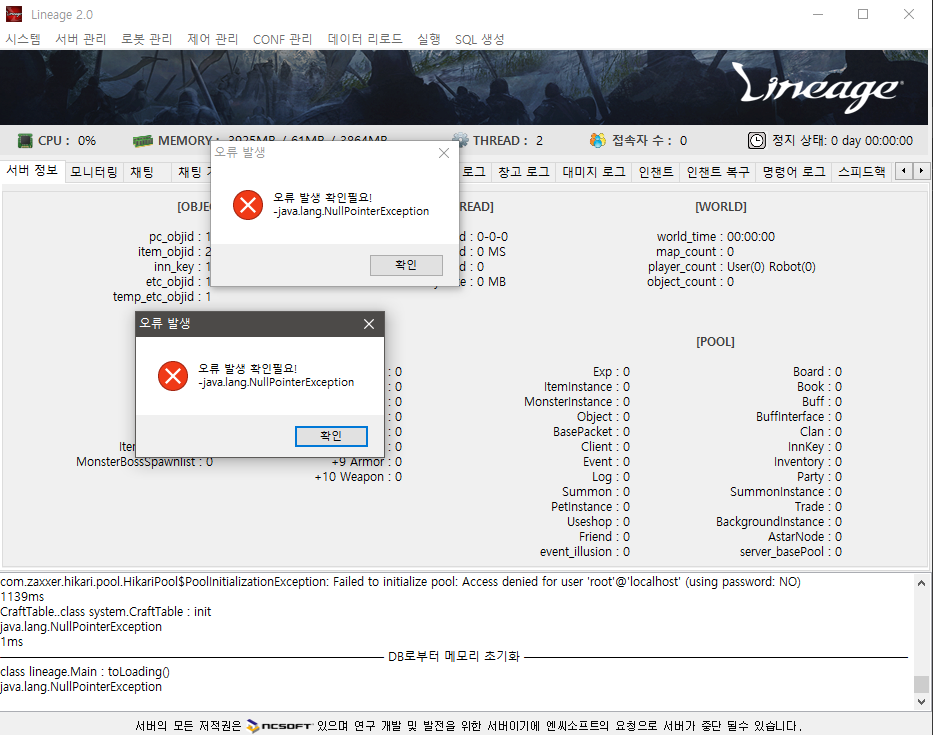Image resolution: width=933 pixels, height=735 pixels.
Task: Open the 제어 관리 menu
Action: click(x=212, y=39)
